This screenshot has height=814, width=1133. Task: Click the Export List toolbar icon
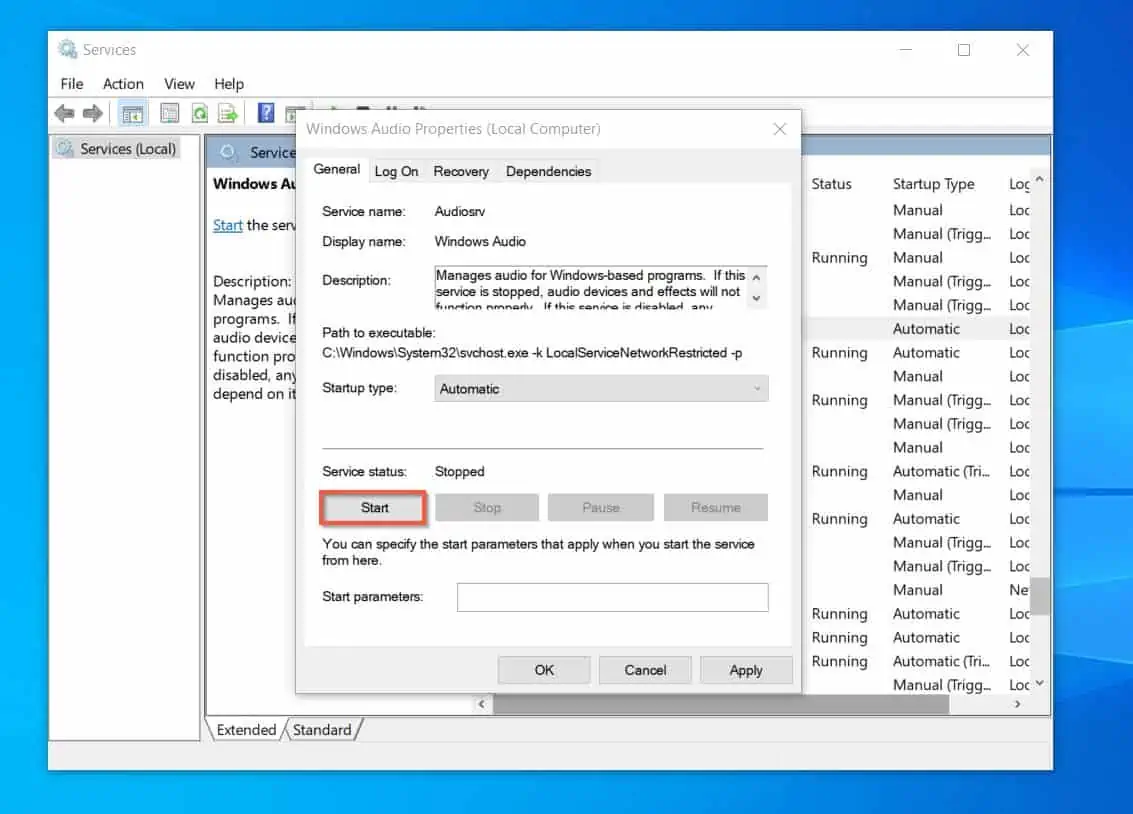click(x=228, y=113)
